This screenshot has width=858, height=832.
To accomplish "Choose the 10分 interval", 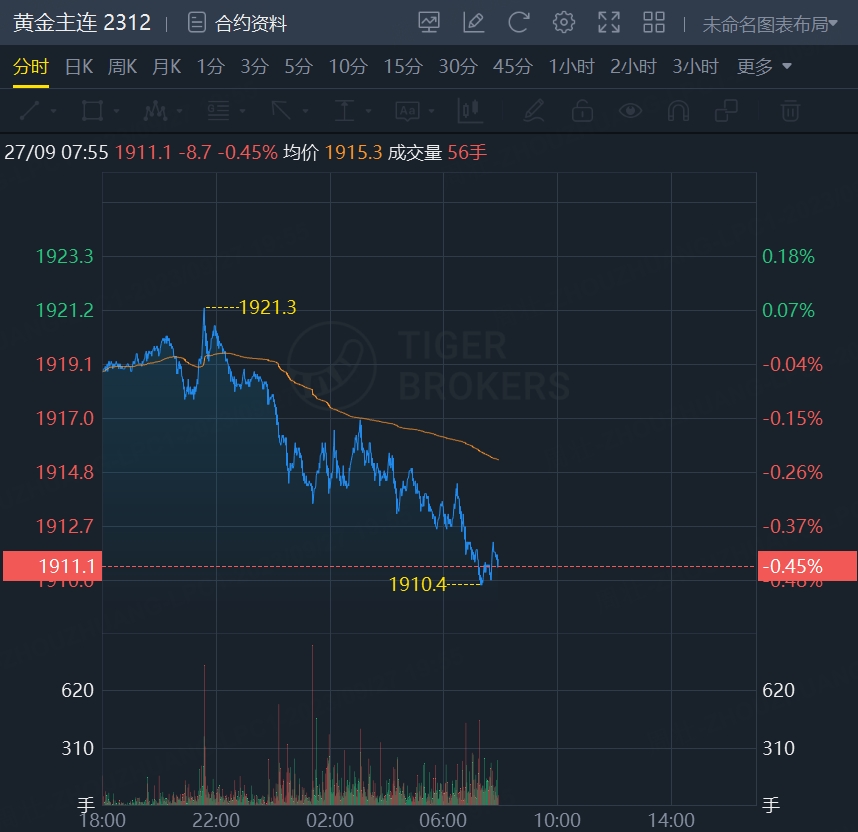I will pyautogui.click(x=348, y=67).
